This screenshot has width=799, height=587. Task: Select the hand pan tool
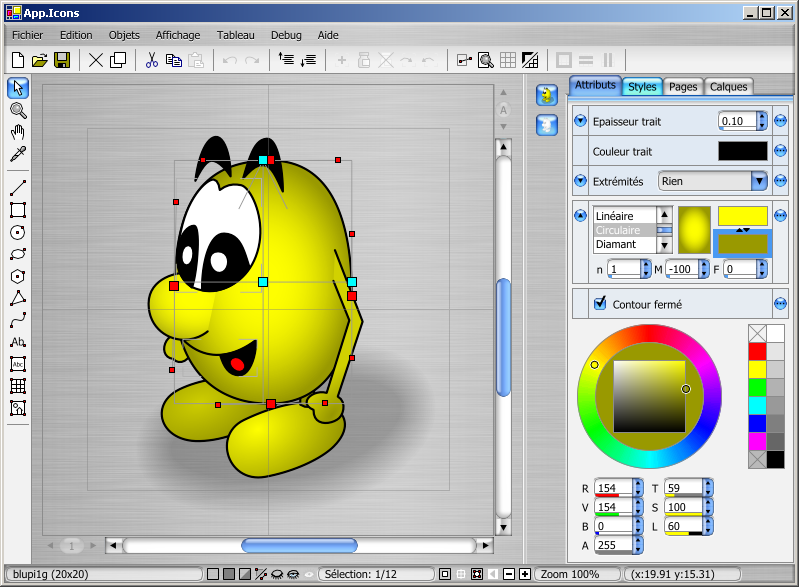(17, 132)
